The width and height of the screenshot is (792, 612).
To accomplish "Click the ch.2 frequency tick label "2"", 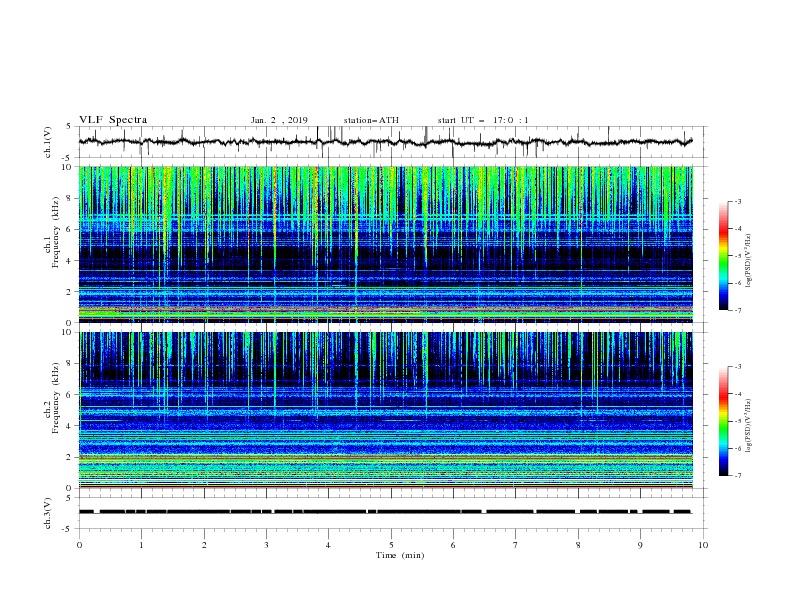I will [70, 457].
